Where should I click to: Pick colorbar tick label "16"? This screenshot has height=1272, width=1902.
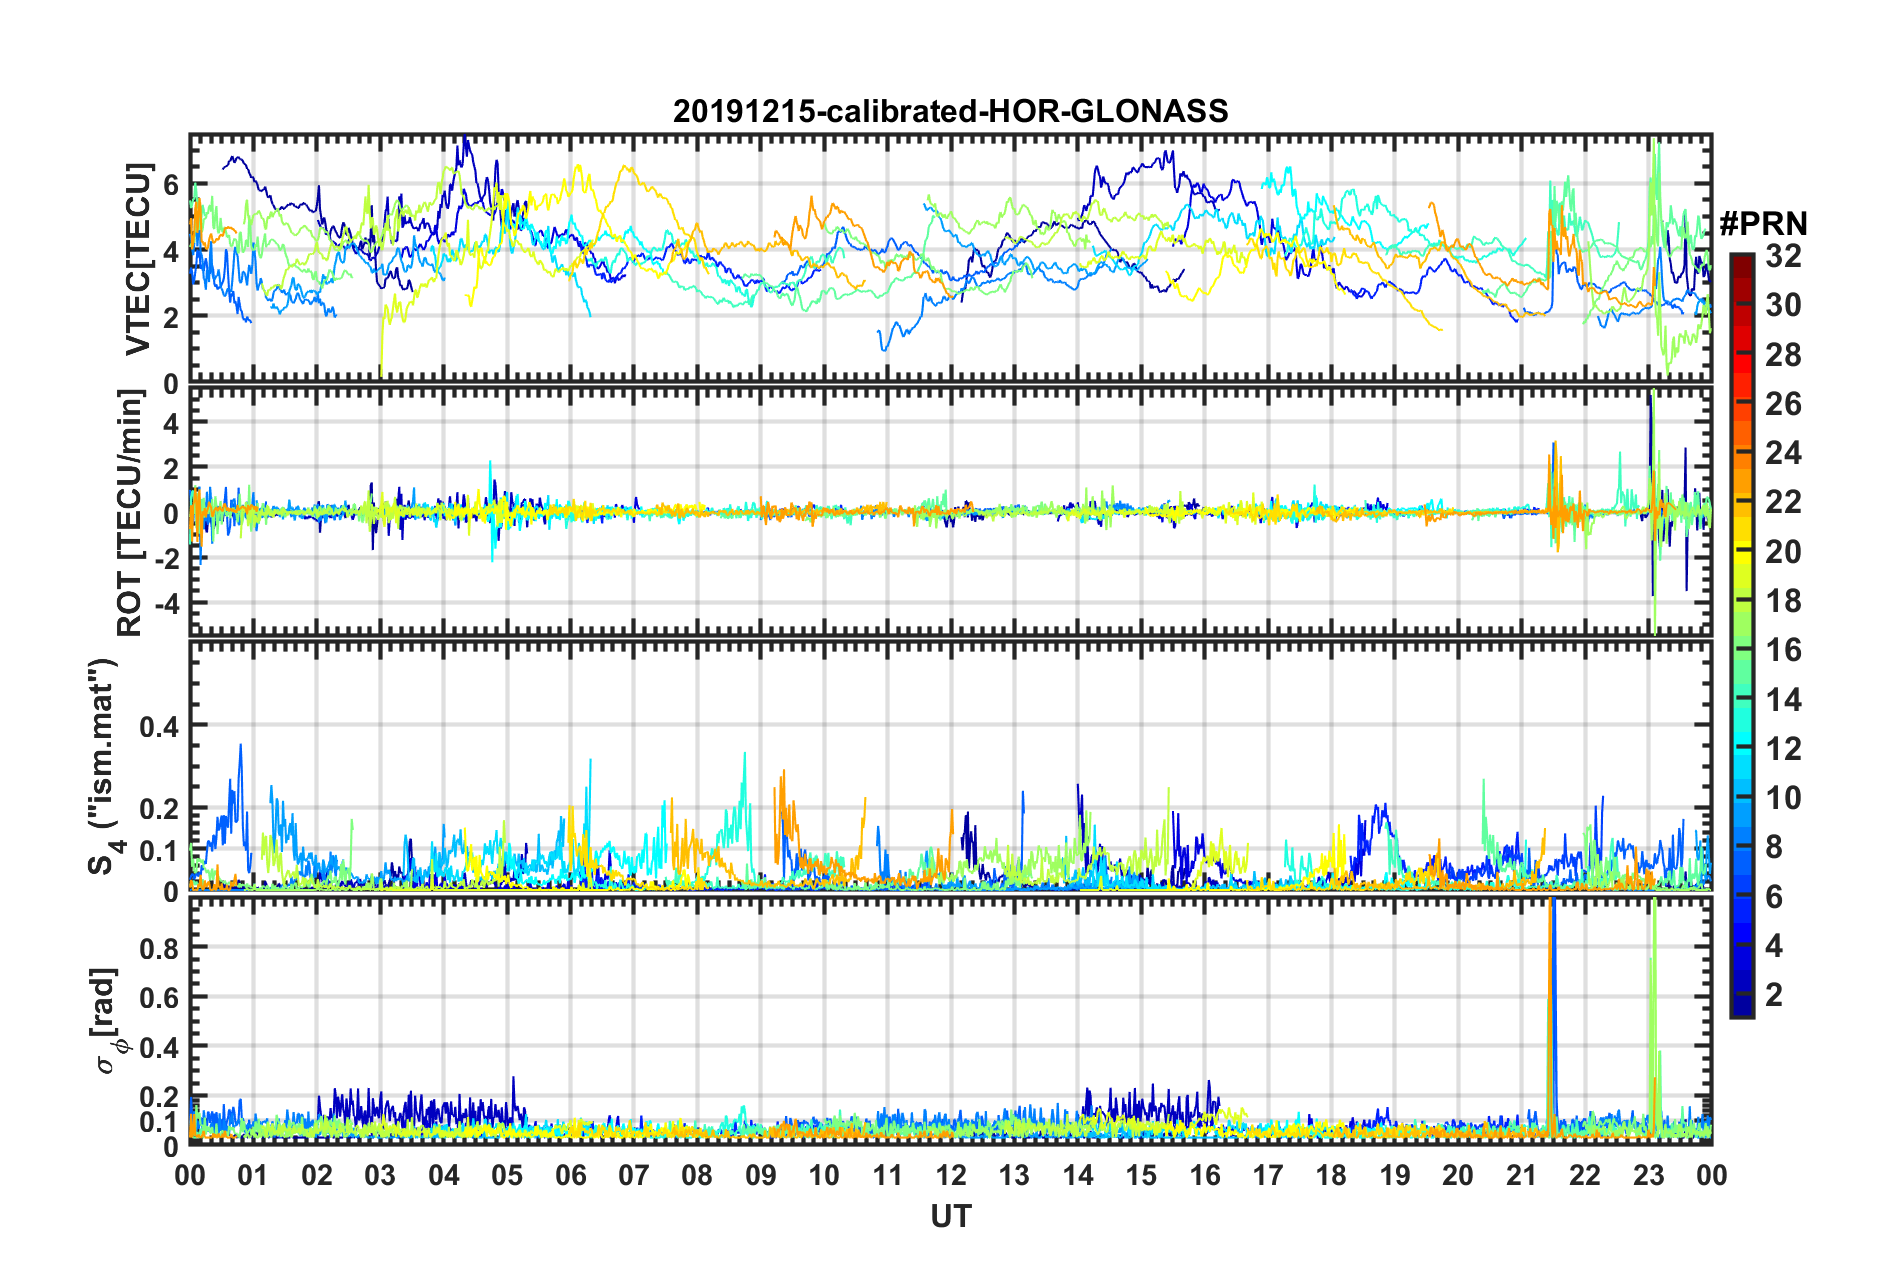[1782, 650]
